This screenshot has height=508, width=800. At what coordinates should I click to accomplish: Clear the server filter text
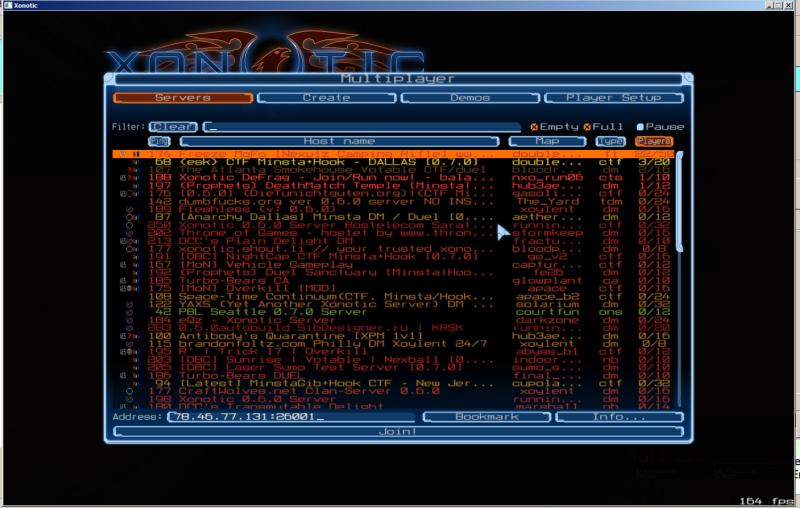click(173, 126)
